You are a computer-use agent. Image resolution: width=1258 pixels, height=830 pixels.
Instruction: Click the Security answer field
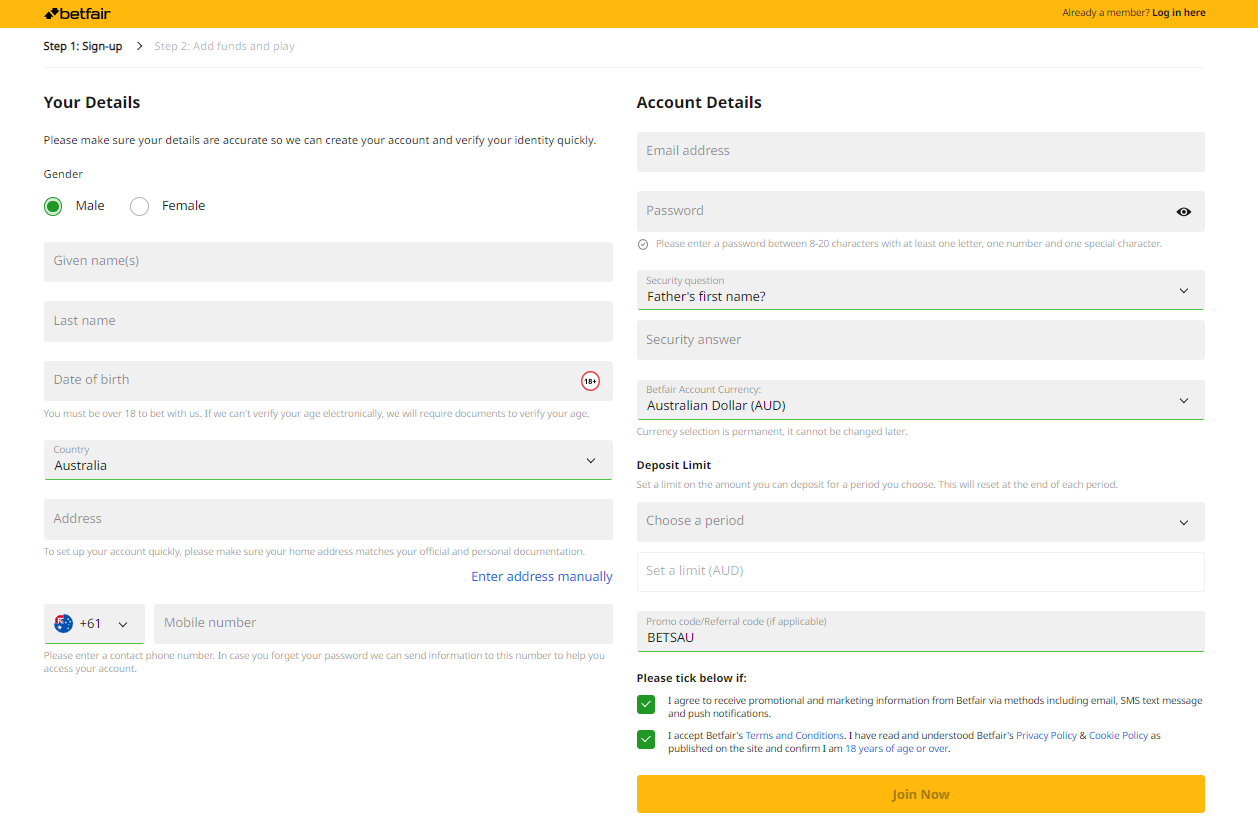pos(920,340)
